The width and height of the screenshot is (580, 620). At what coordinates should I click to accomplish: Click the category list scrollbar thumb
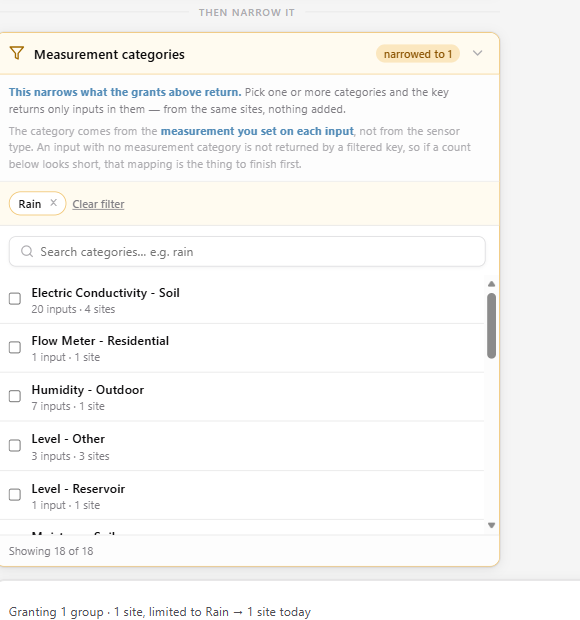click(491, 326)
